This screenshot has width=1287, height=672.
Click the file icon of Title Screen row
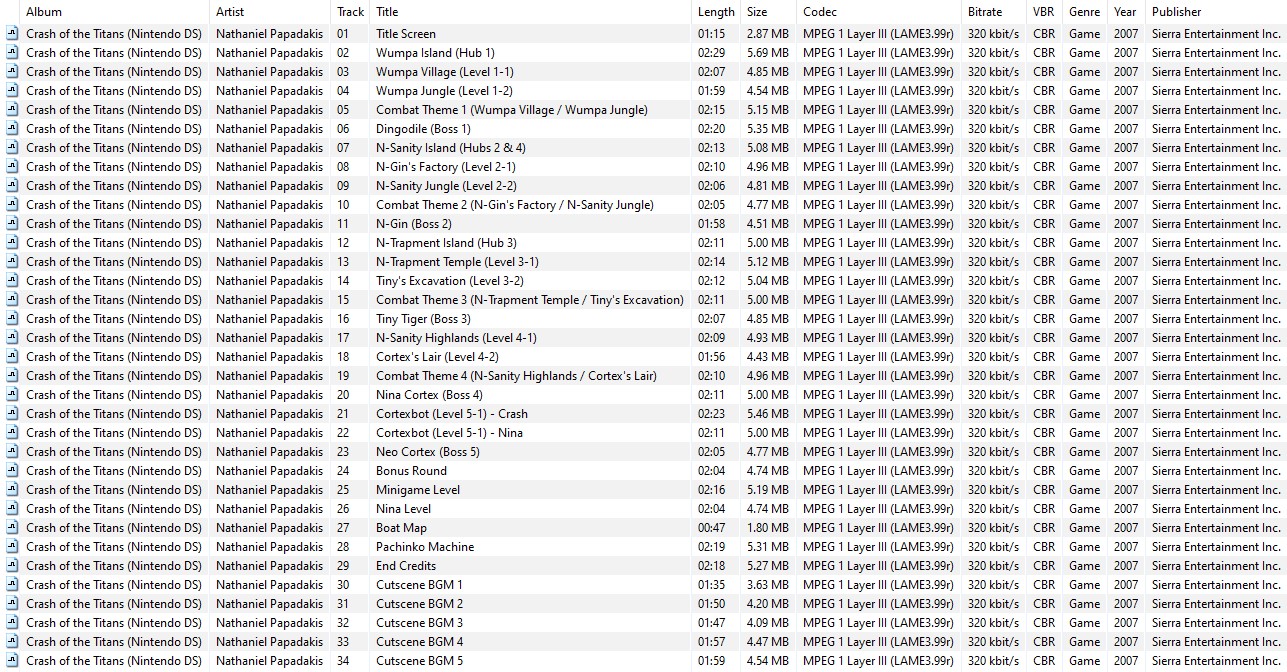(12, 34)
